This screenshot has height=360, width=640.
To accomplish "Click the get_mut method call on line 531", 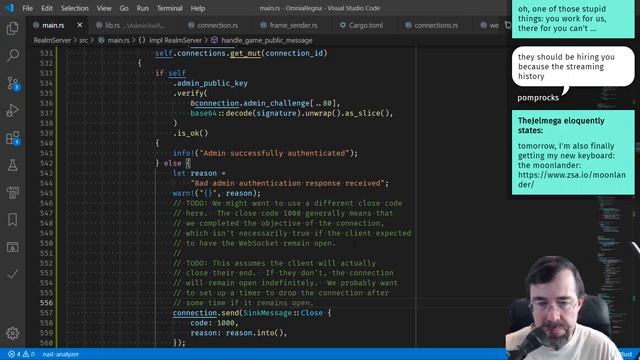I will [245, 53].
